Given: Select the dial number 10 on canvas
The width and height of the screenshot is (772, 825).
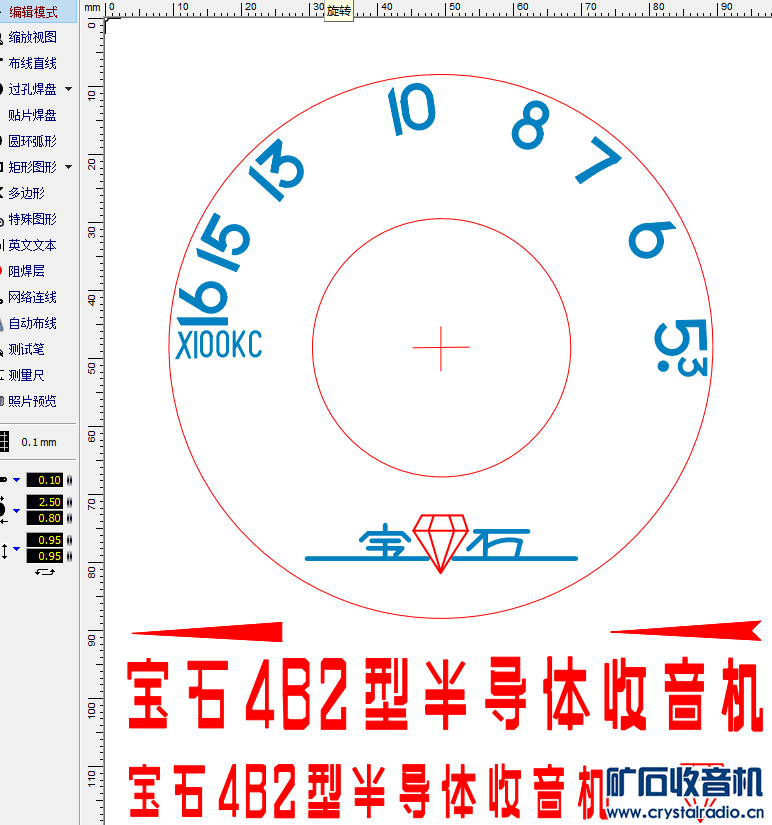Looking at the screenshot, I should click(412, 109).
